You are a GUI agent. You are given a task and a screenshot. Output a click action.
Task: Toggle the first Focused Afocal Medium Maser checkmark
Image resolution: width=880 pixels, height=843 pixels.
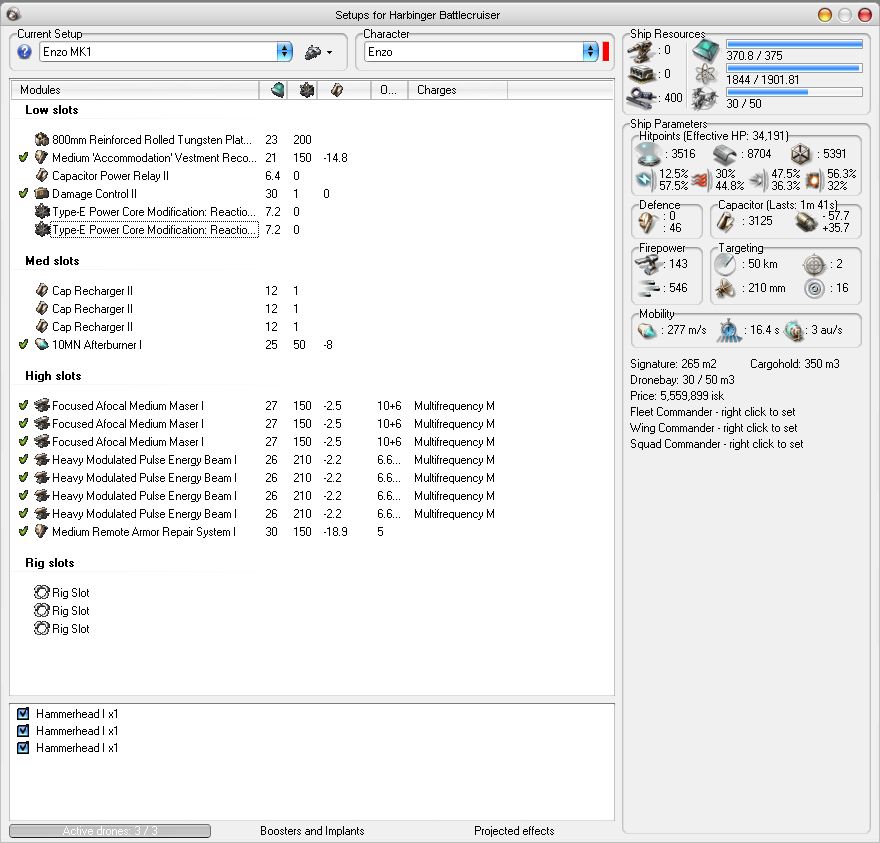pyautogui.click(x=23, y=405)
